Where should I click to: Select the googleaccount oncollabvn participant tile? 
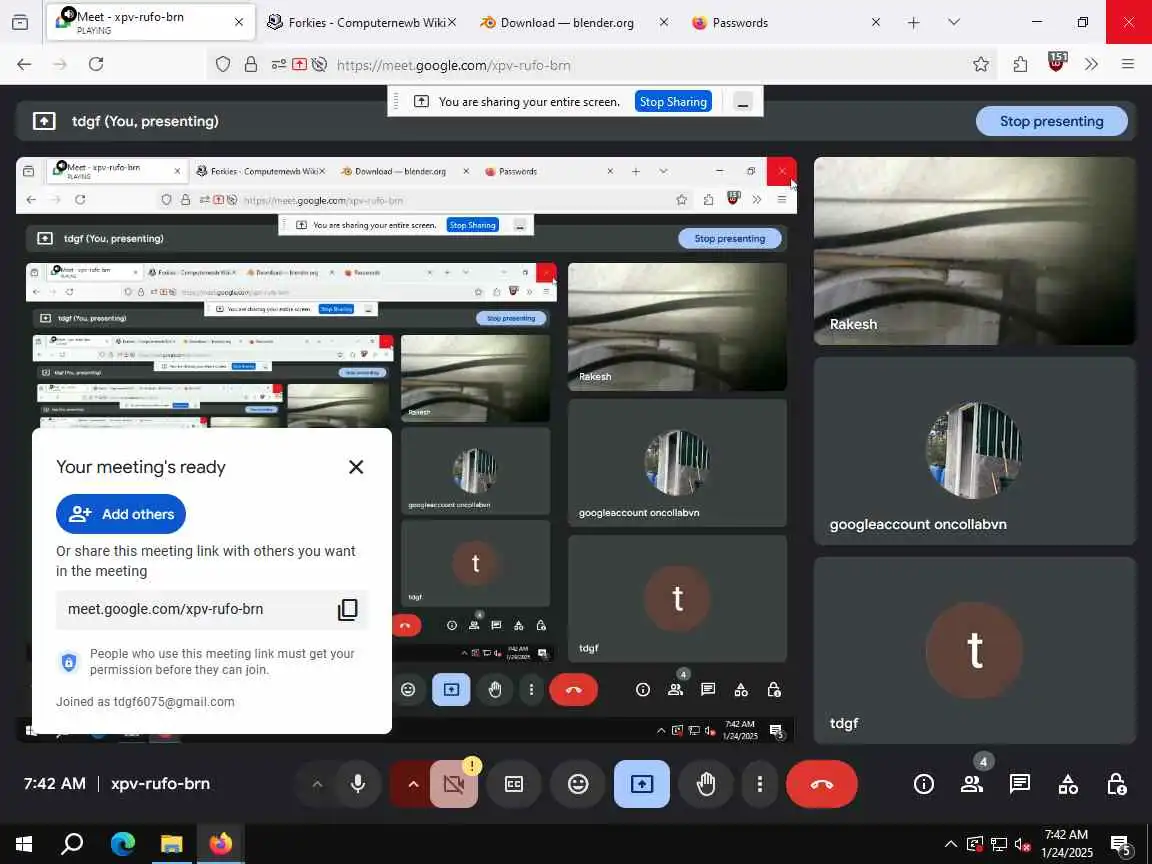tap(974, 451)
